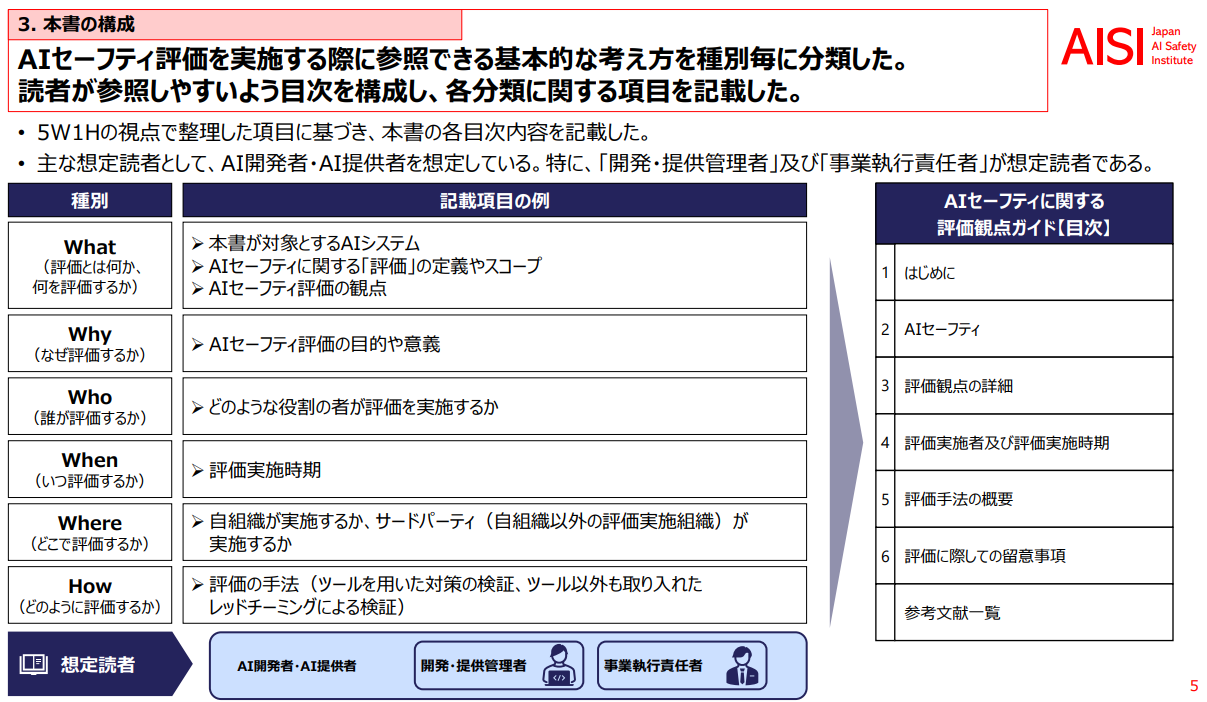
Task: Select the How category box
Action: (x=91, y=595)
